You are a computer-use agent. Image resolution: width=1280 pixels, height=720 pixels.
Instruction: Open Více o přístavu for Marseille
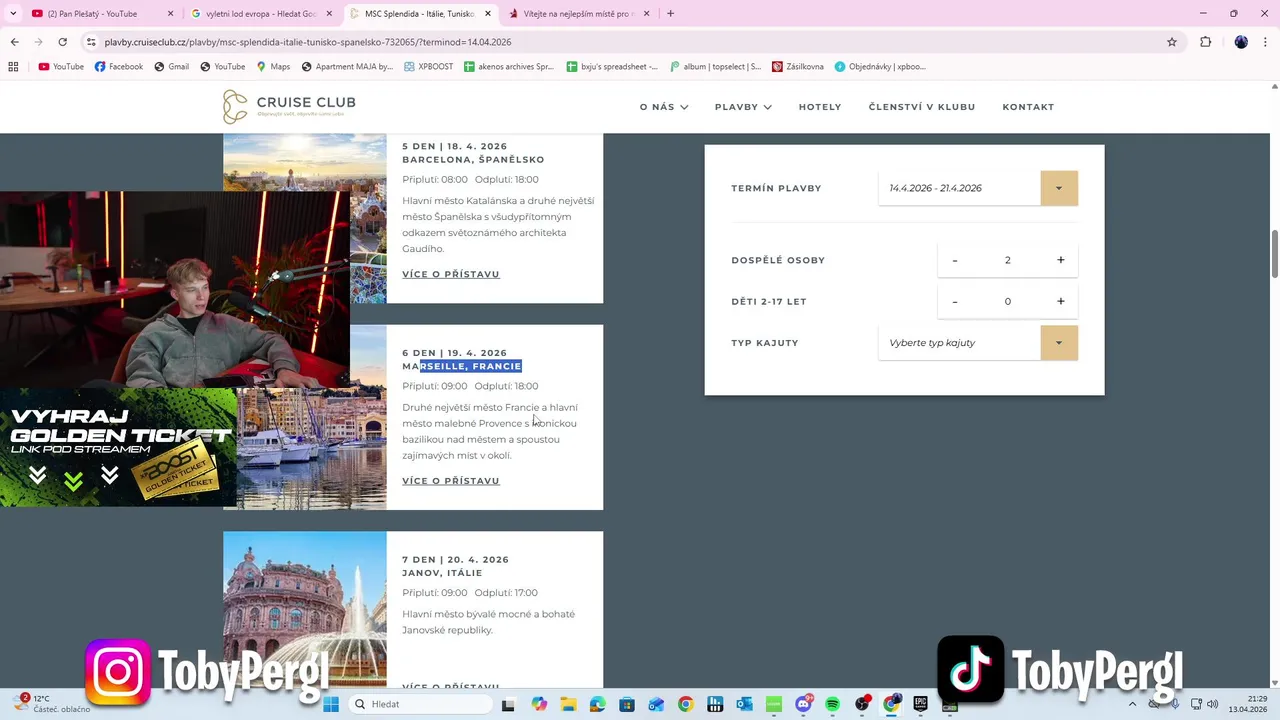coord(451,481)
